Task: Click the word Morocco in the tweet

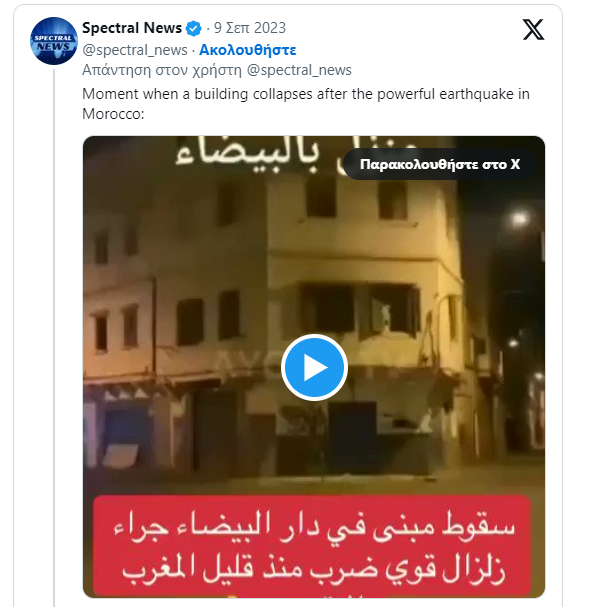Action: 111,114
